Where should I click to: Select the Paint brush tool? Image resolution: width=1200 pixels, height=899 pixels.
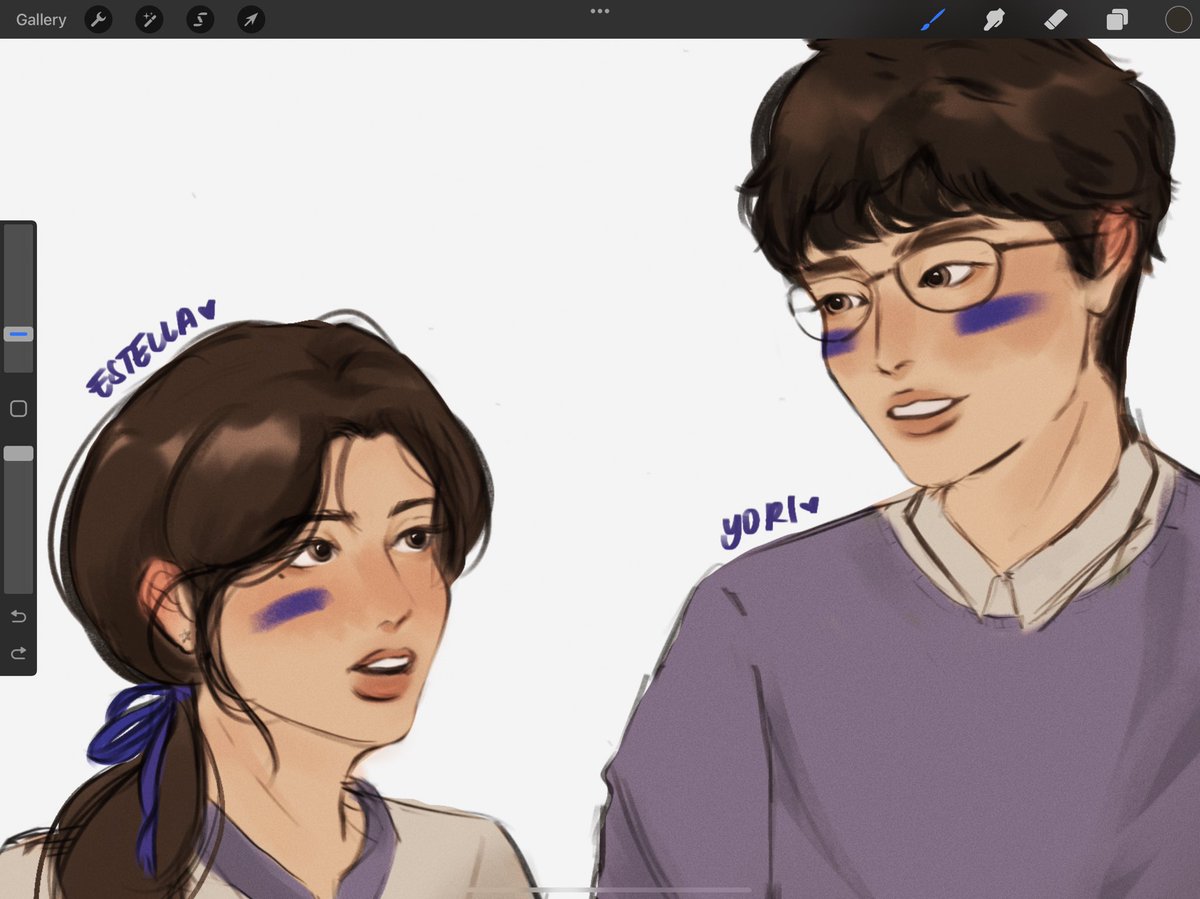tap(932, 19)
